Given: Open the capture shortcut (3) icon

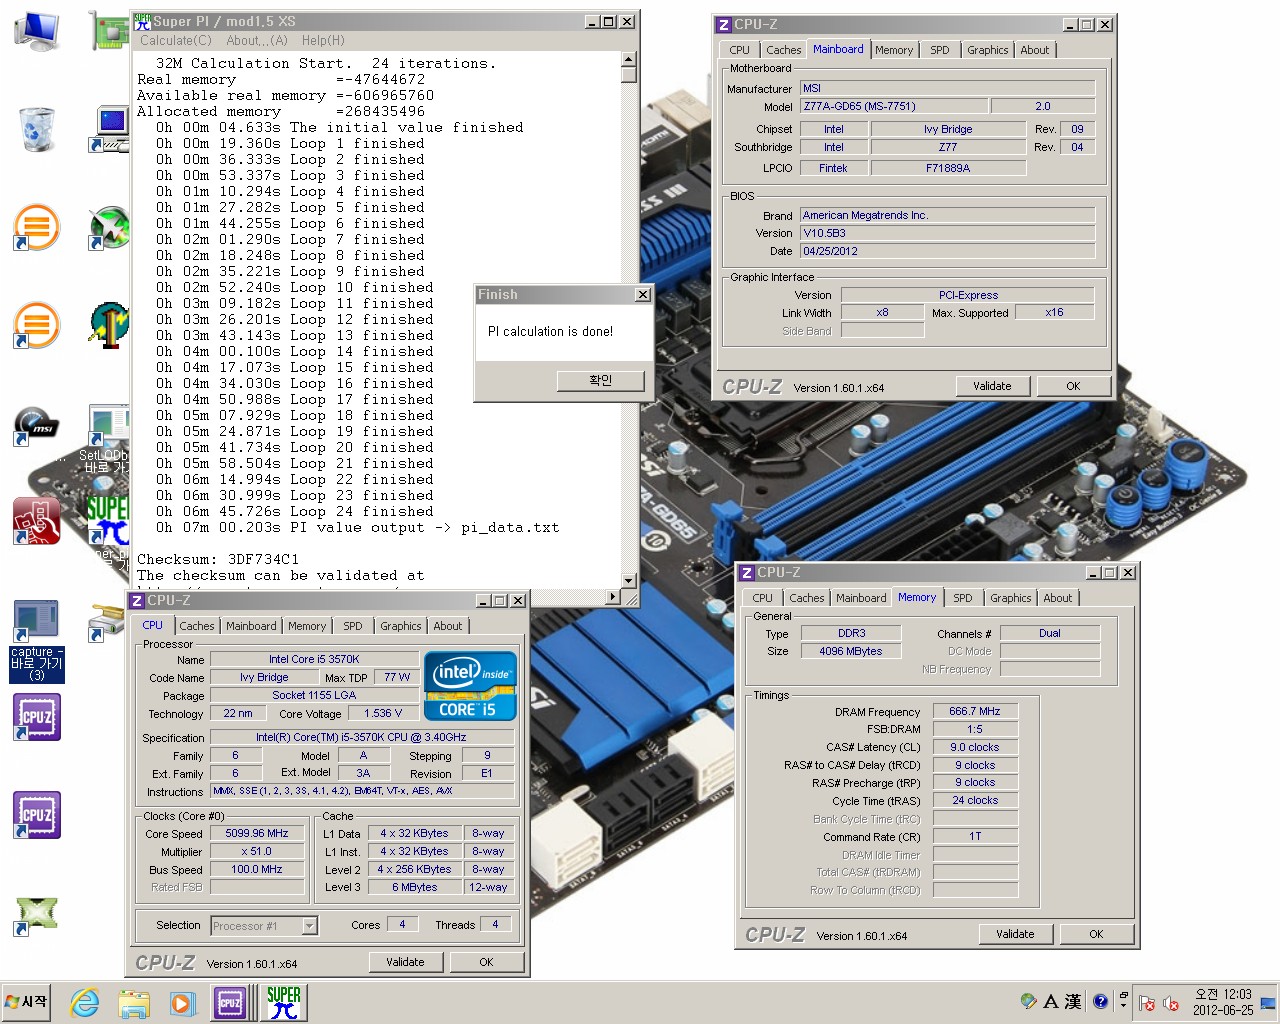Looking at the screenshot, I should pyautogui.click(x=37, y=641).
